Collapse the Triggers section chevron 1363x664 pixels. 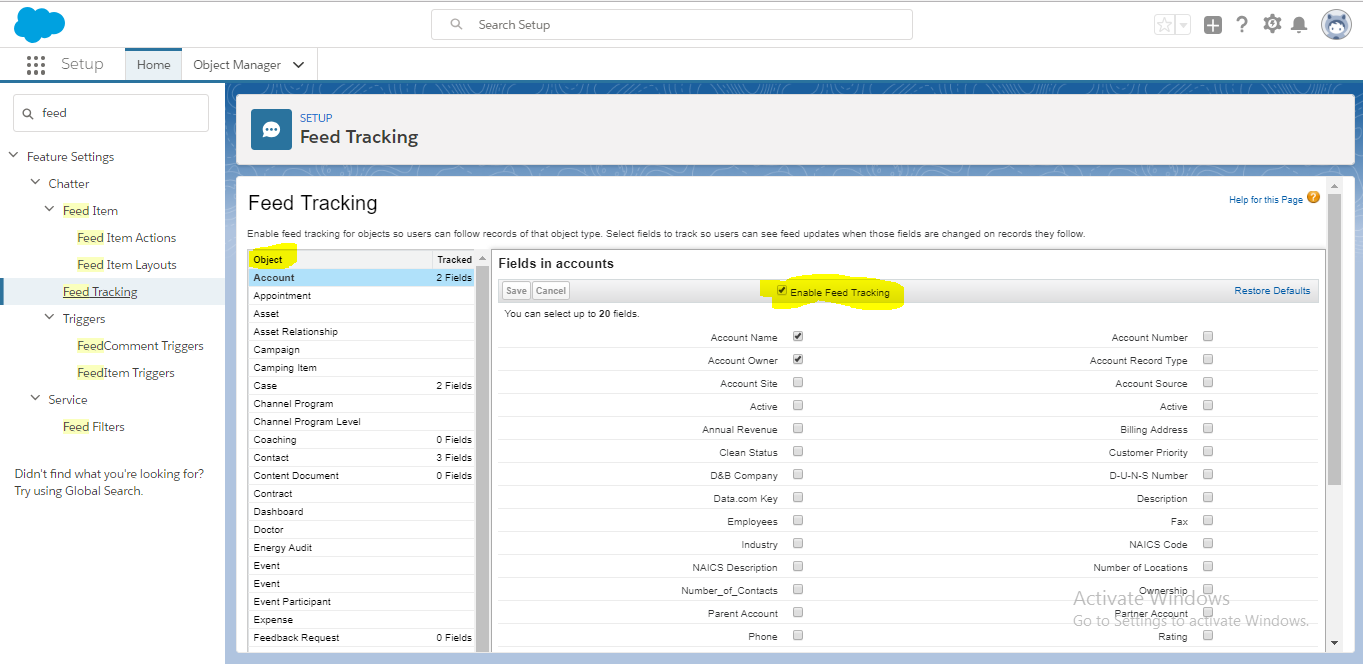(50, 319)
